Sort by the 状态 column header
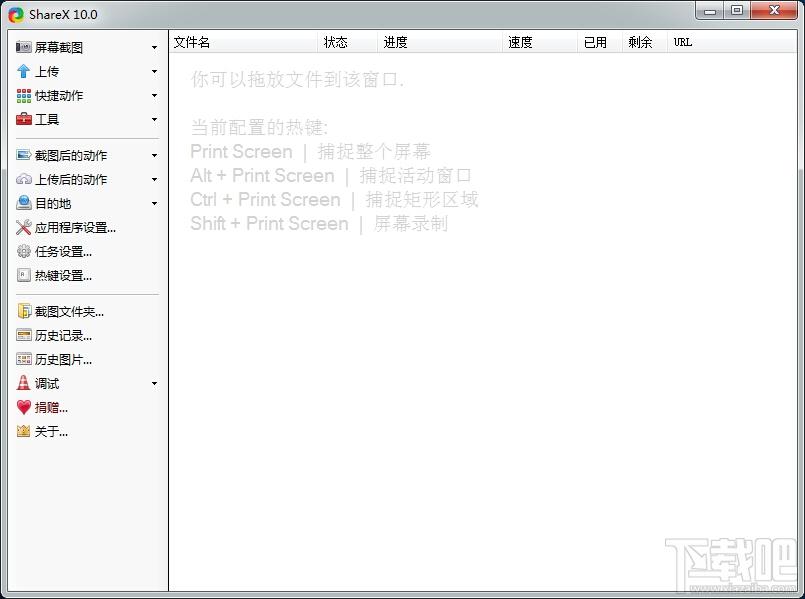 point(348,42)
